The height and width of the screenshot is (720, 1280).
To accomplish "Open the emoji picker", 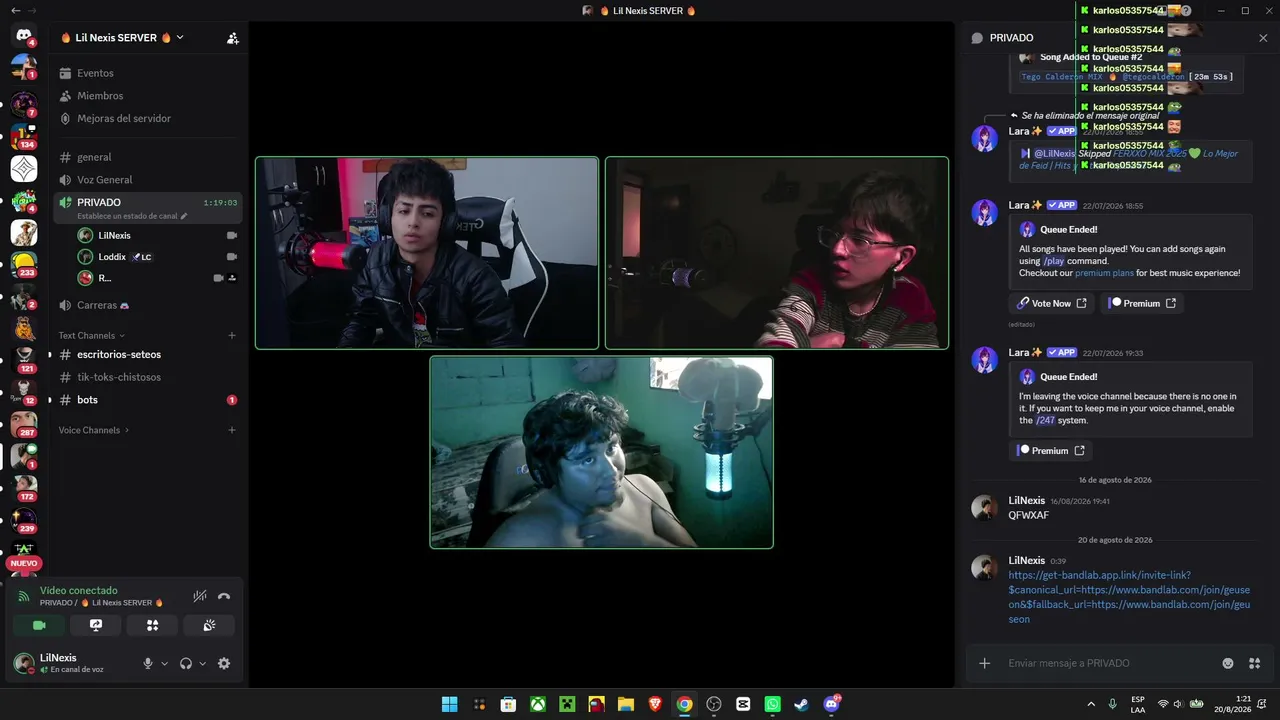I will click(1228, 663).
